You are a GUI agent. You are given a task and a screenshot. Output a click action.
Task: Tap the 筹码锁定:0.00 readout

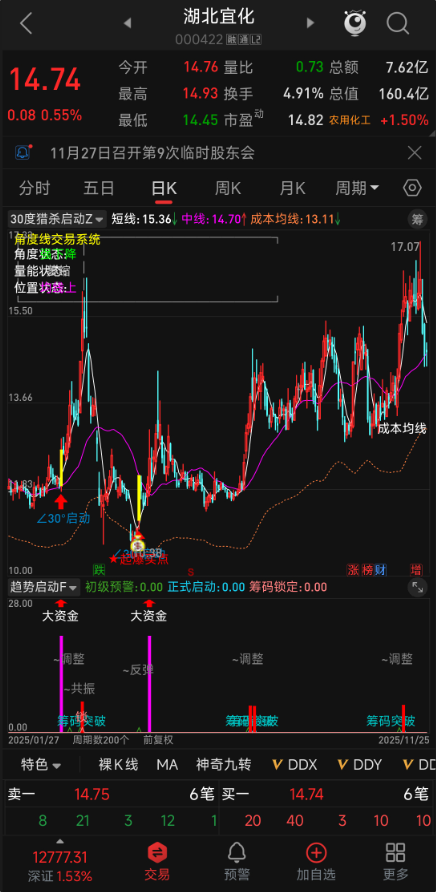(288, 587)
